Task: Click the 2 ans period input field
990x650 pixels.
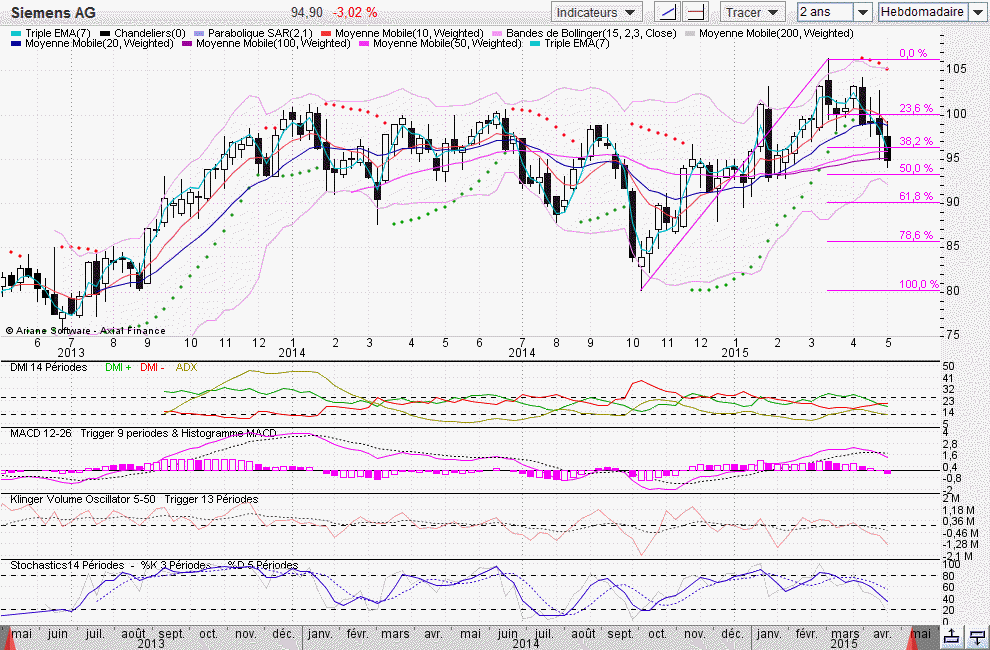Action: coord(826,12)
